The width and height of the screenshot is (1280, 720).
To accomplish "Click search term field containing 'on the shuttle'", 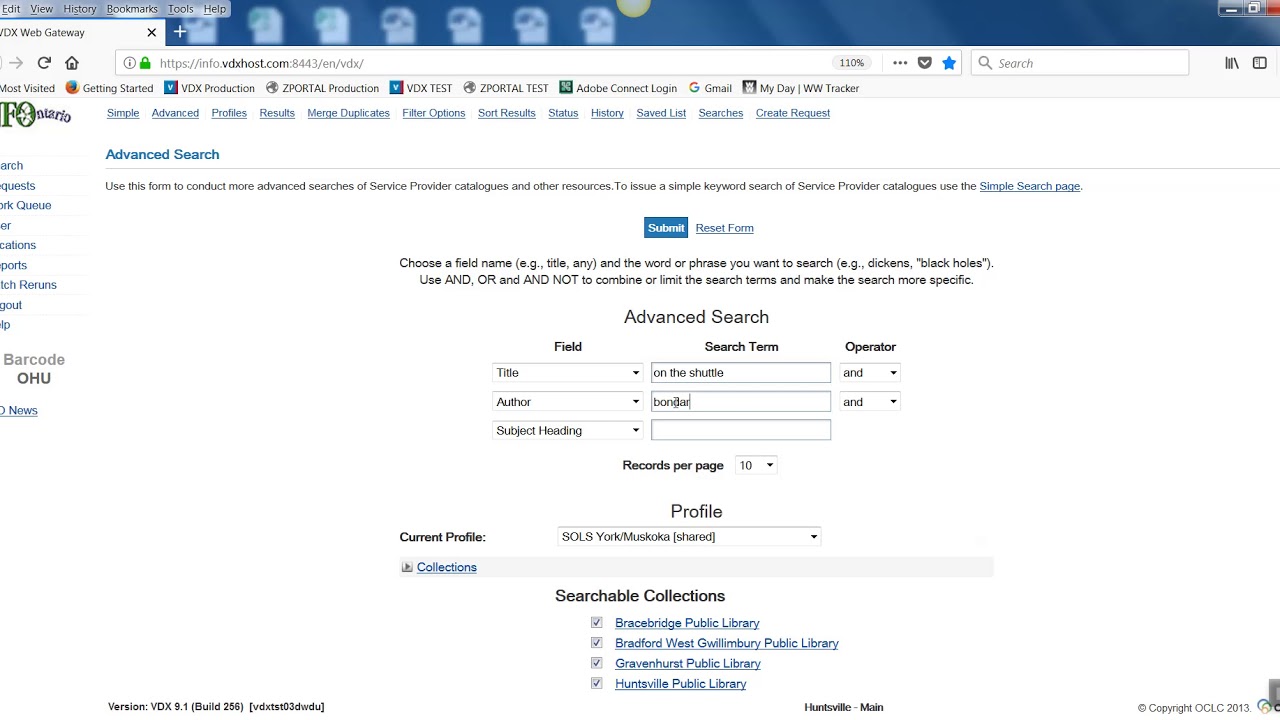I will (x=741, y=373).
